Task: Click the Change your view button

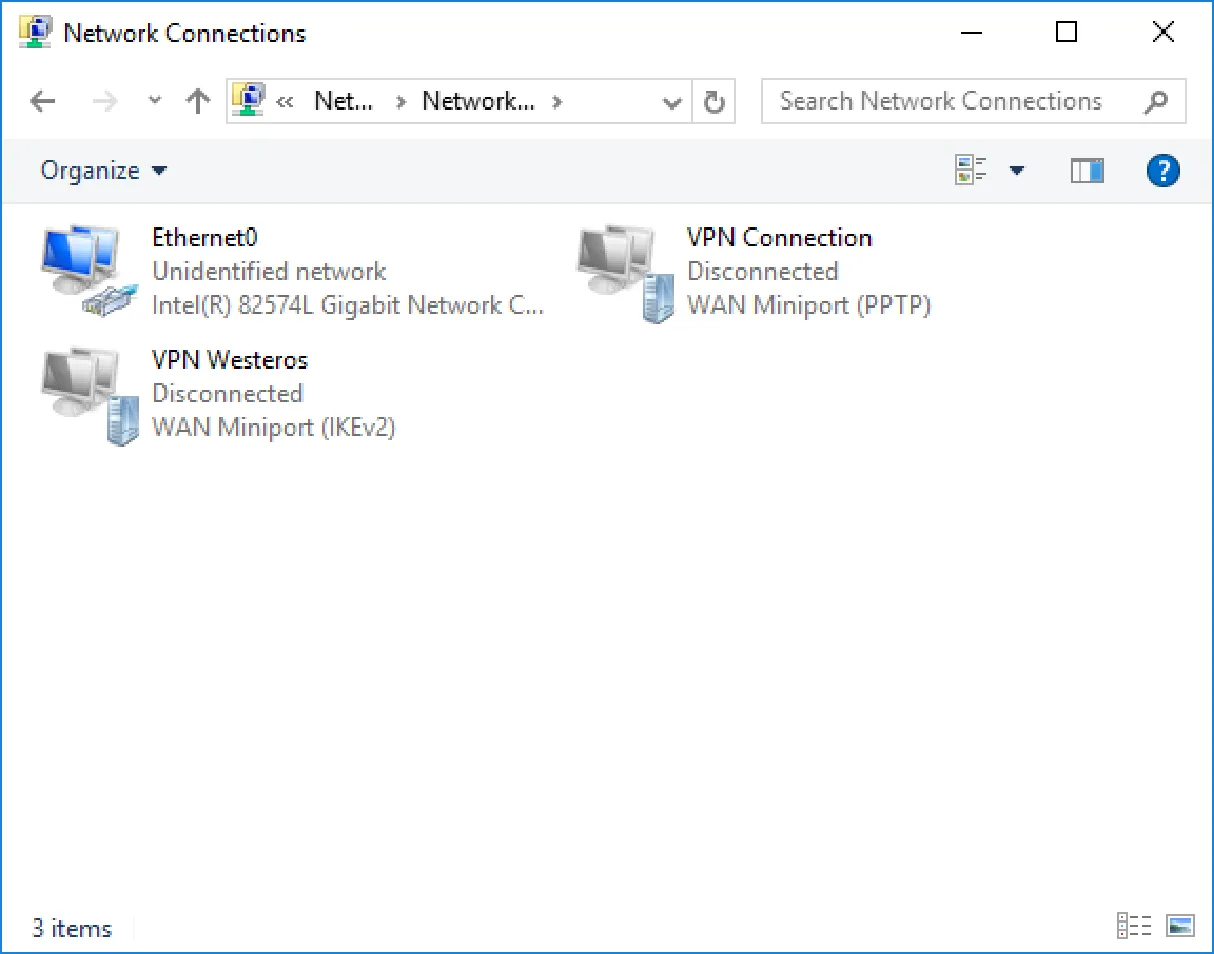Action: point(971,171)
